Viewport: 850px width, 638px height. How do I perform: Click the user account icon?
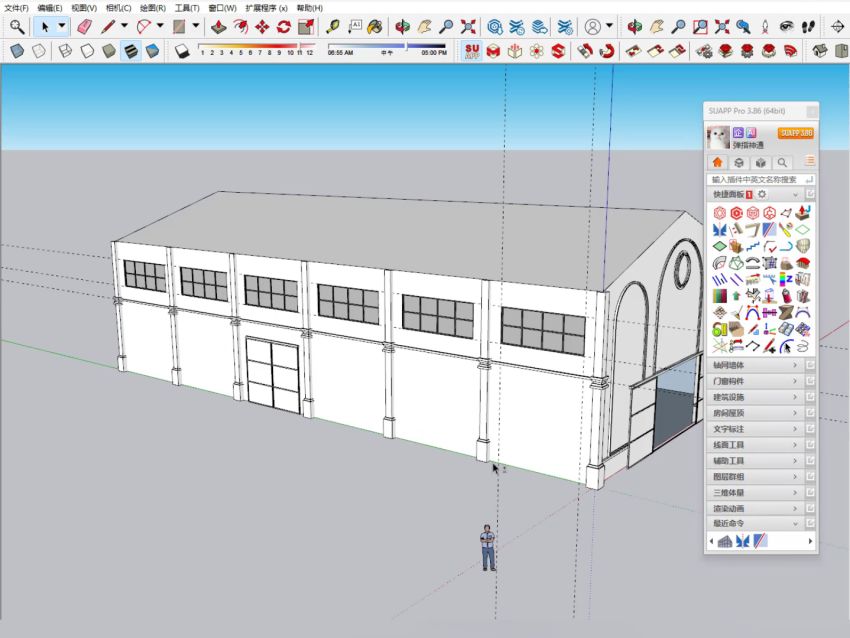pos(593,27)
